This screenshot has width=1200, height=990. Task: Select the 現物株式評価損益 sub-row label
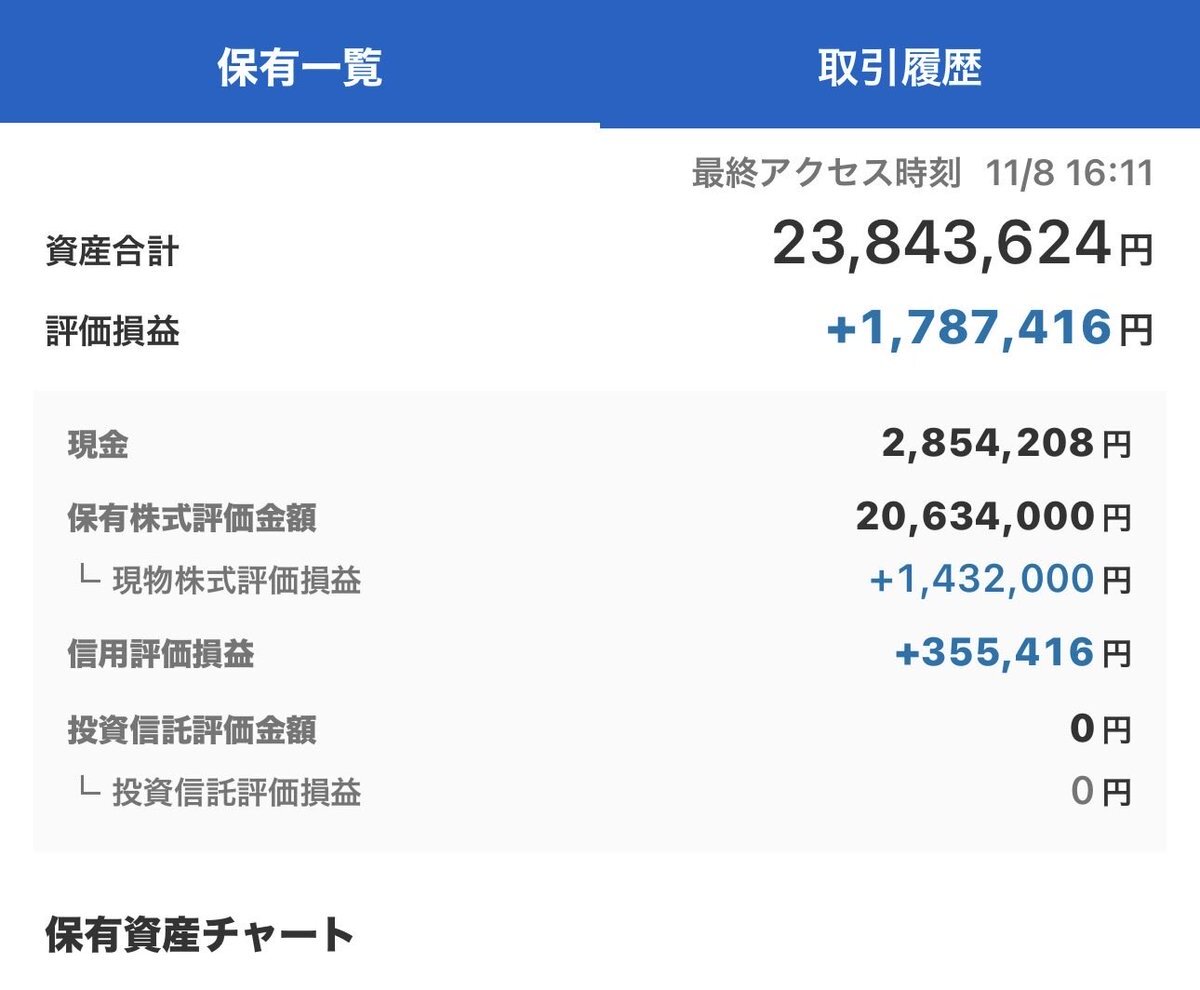click(236, 580)
